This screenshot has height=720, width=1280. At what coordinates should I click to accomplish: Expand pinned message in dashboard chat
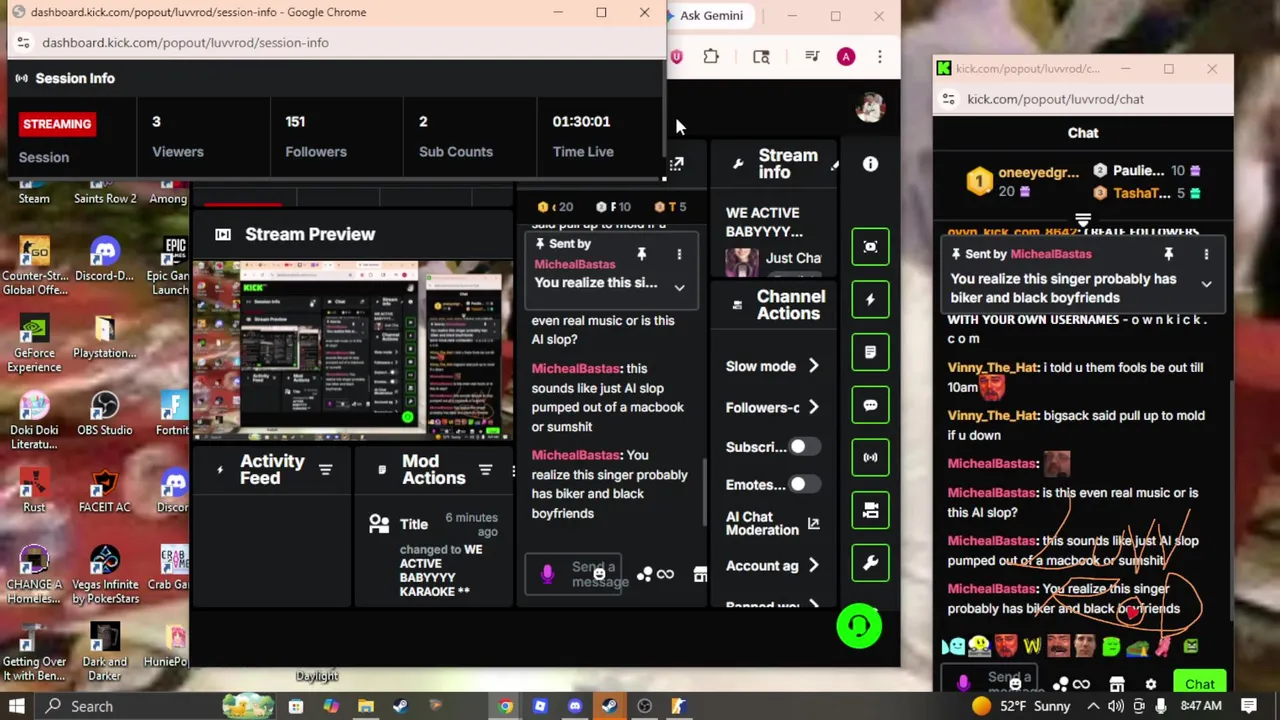point(679,288)
